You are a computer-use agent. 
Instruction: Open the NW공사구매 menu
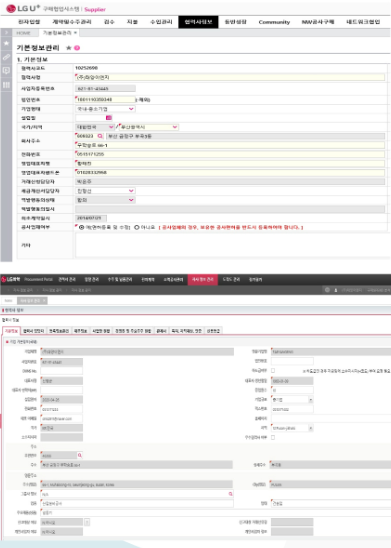[318, 22]
